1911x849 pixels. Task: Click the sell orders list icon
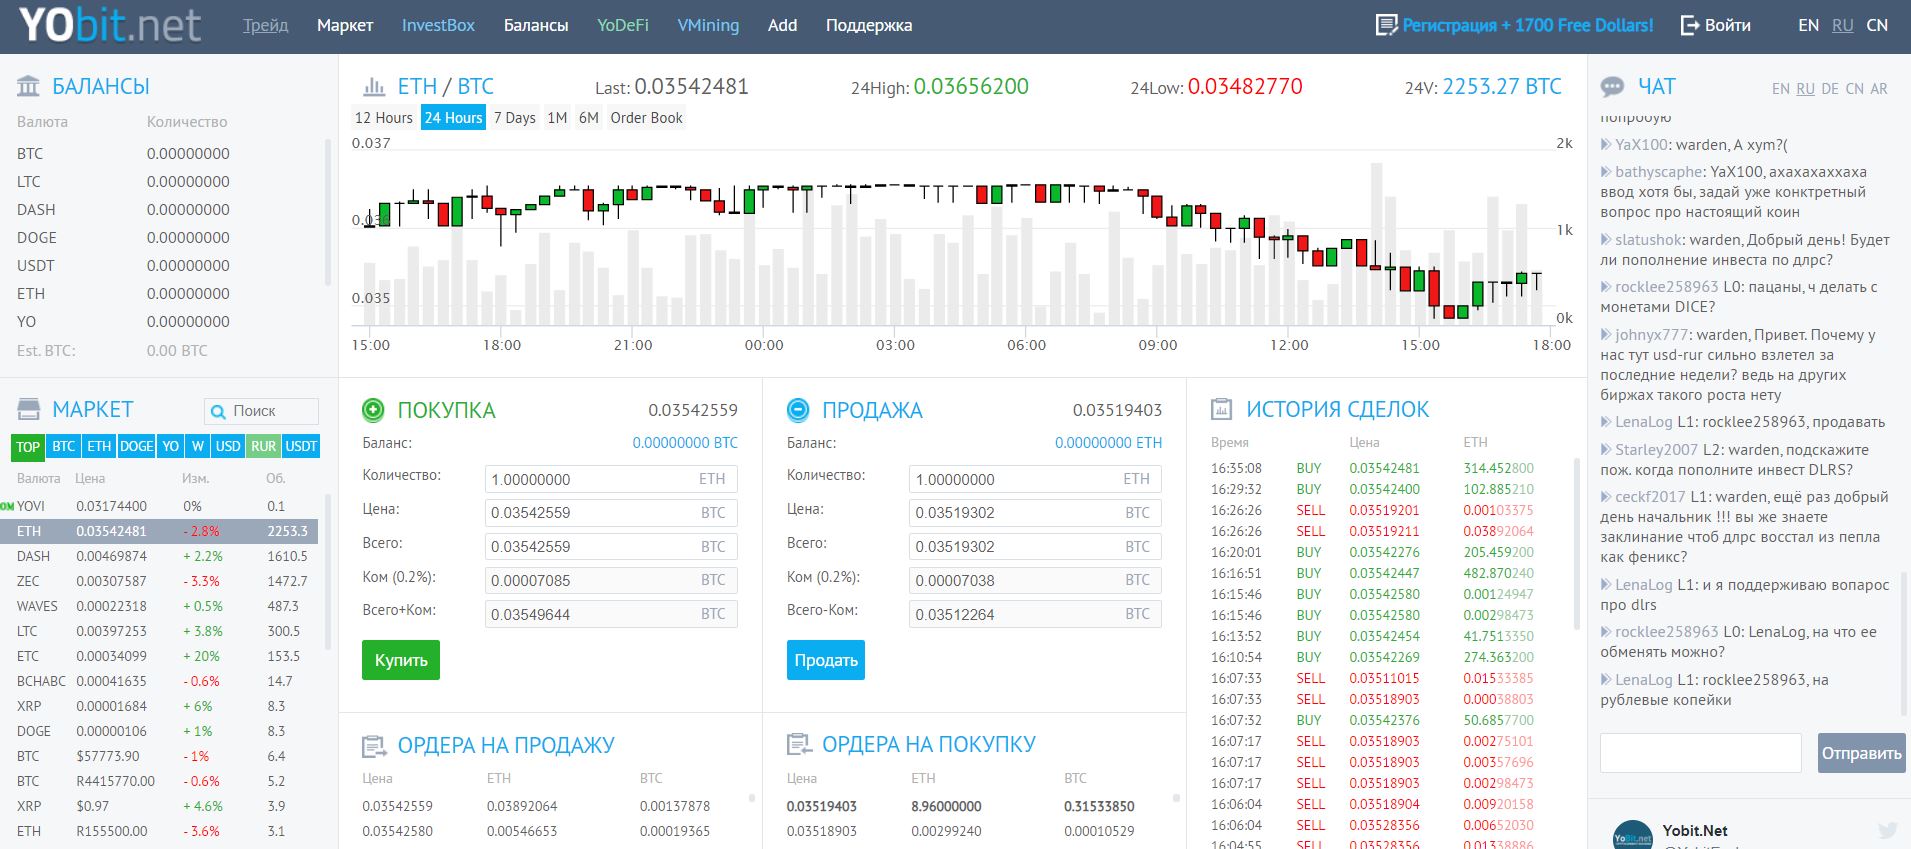(x=374, y=745)
